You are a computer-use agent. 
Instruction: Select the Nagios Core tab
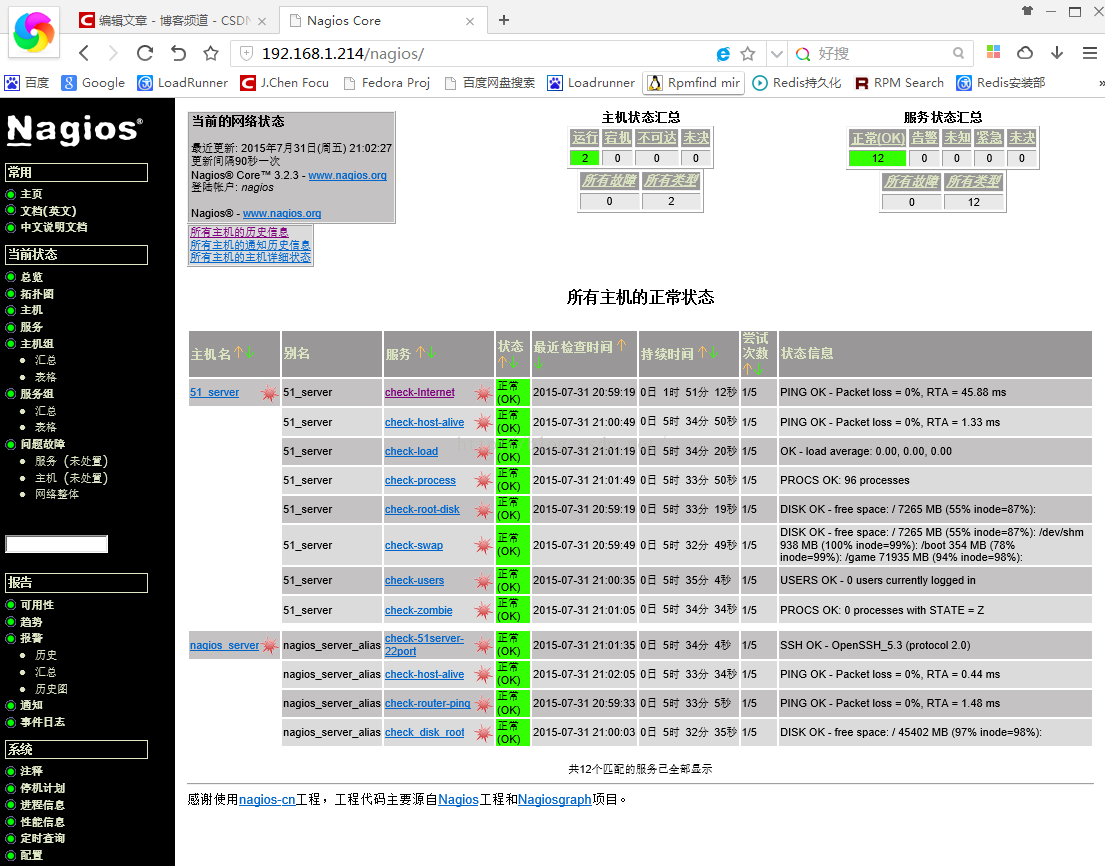(x=381, y=20)
